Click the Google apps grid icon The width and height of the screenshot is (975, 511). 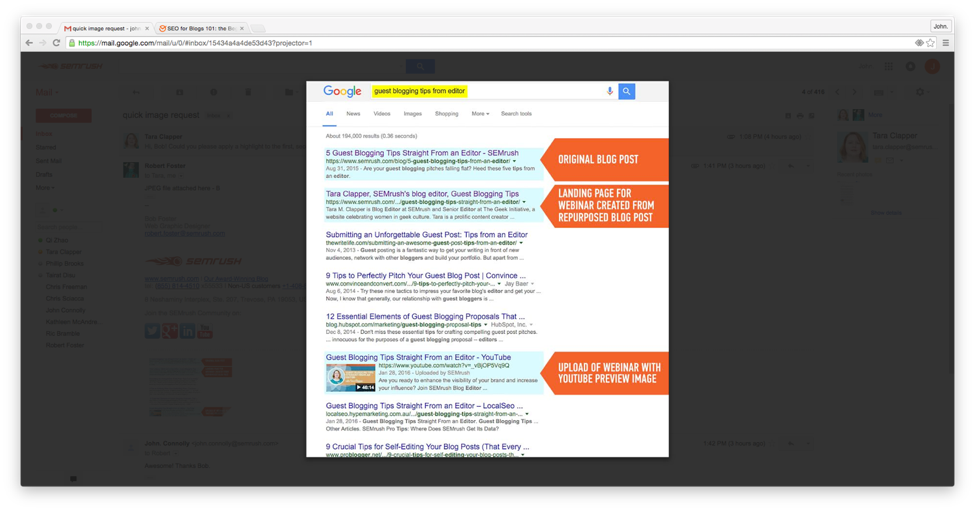[x=889, y=66]
